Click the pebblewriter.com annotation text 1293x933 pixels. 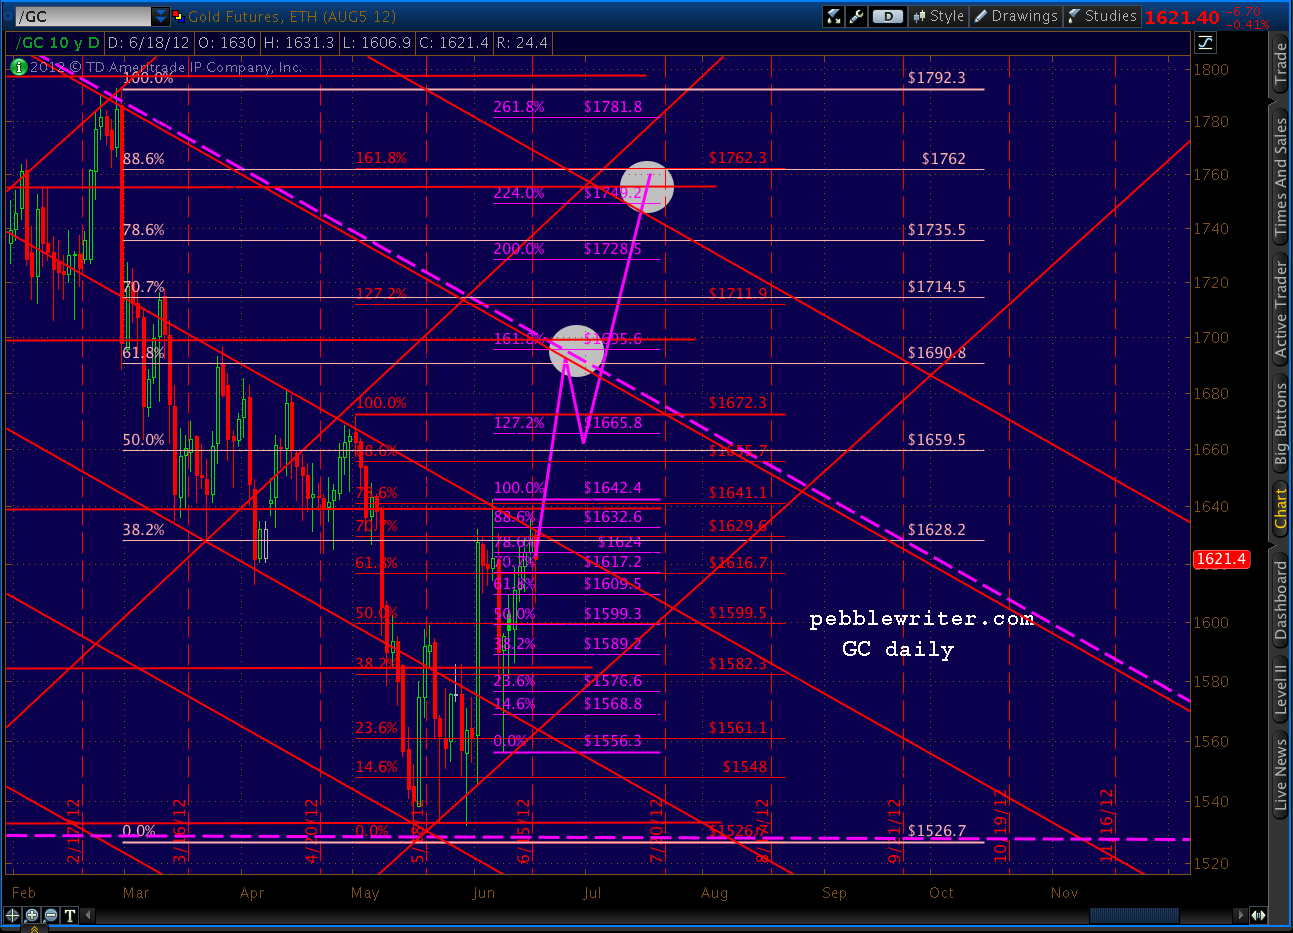point(921,620)
